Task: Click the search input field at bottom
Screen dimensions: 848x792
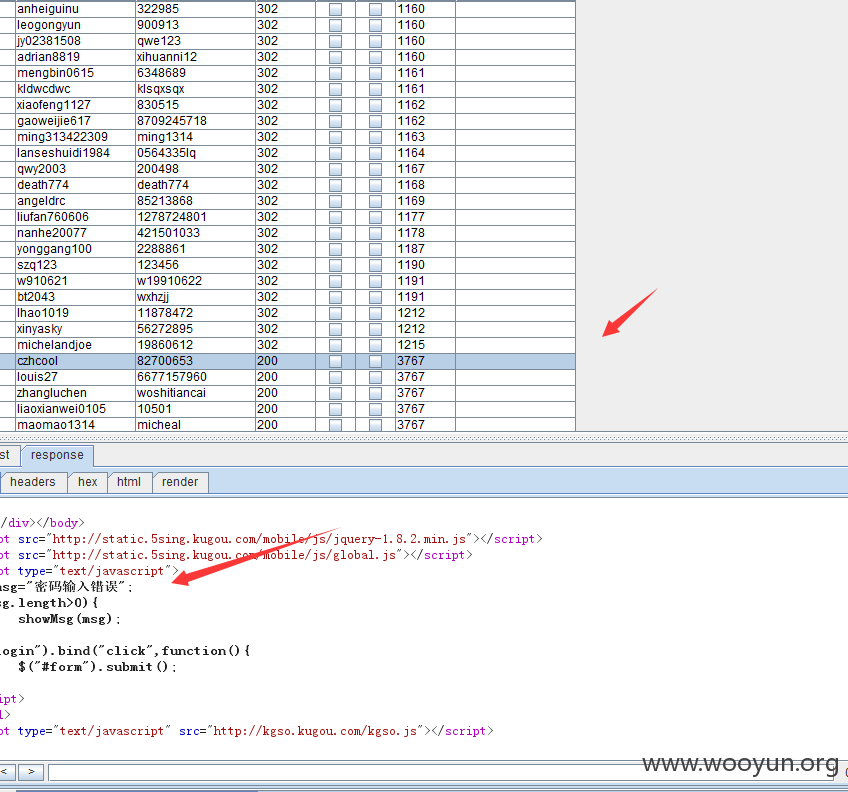Action: (x=443, y=772)
